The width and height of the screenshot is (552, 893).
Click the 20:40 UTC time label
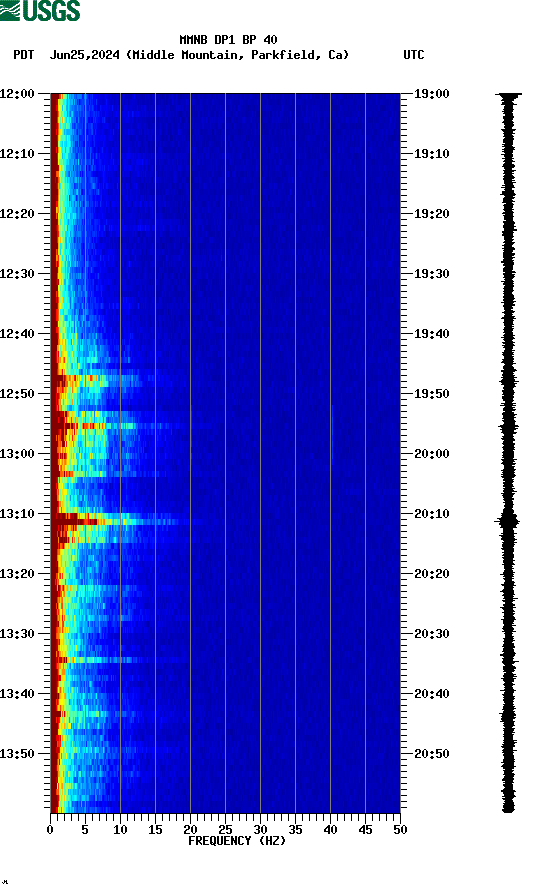tap(432, 694)
